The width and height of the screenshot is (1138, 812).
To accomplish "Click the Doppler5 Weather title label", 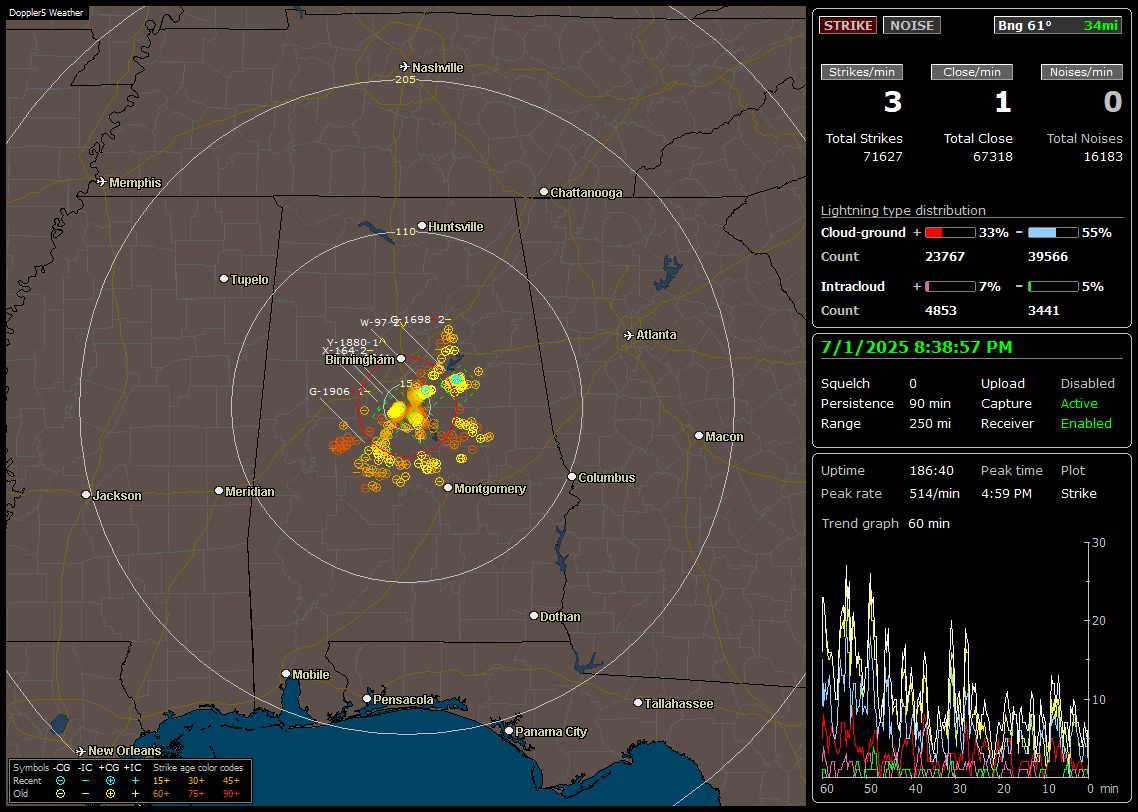I will tap(46, 12).
